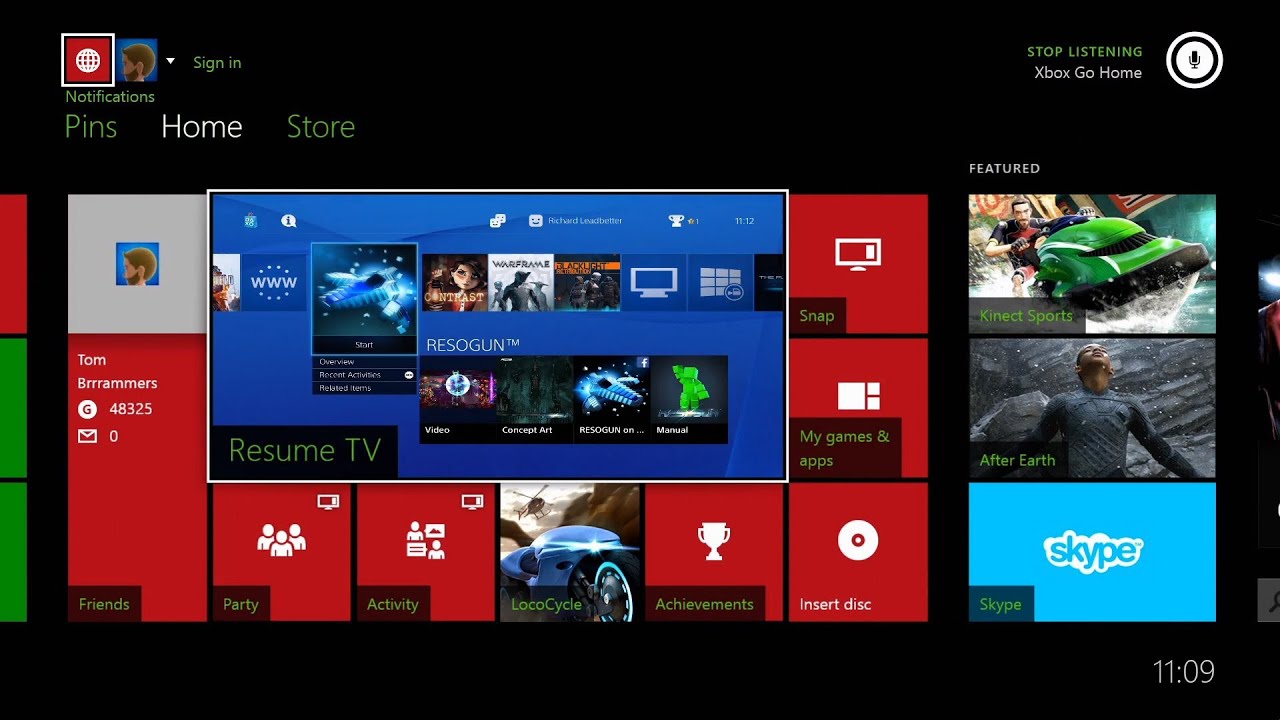The width and height of the screenshot is (1280, 720).
Task: Click the STOP LISTENING label
Action: tap(1085, 52)
